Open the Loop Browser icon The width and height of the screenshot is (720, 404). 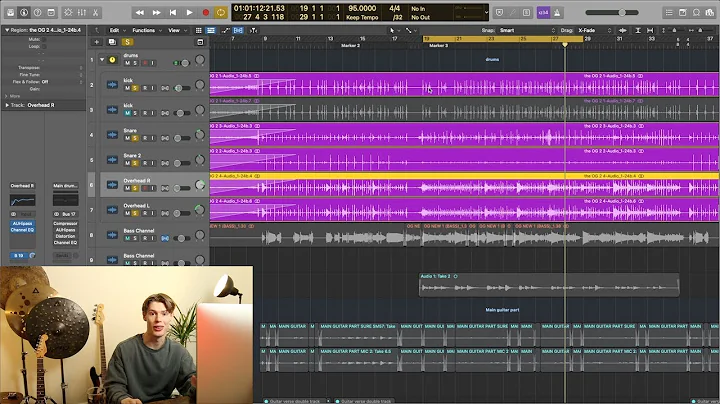click(x=697, y=12)
